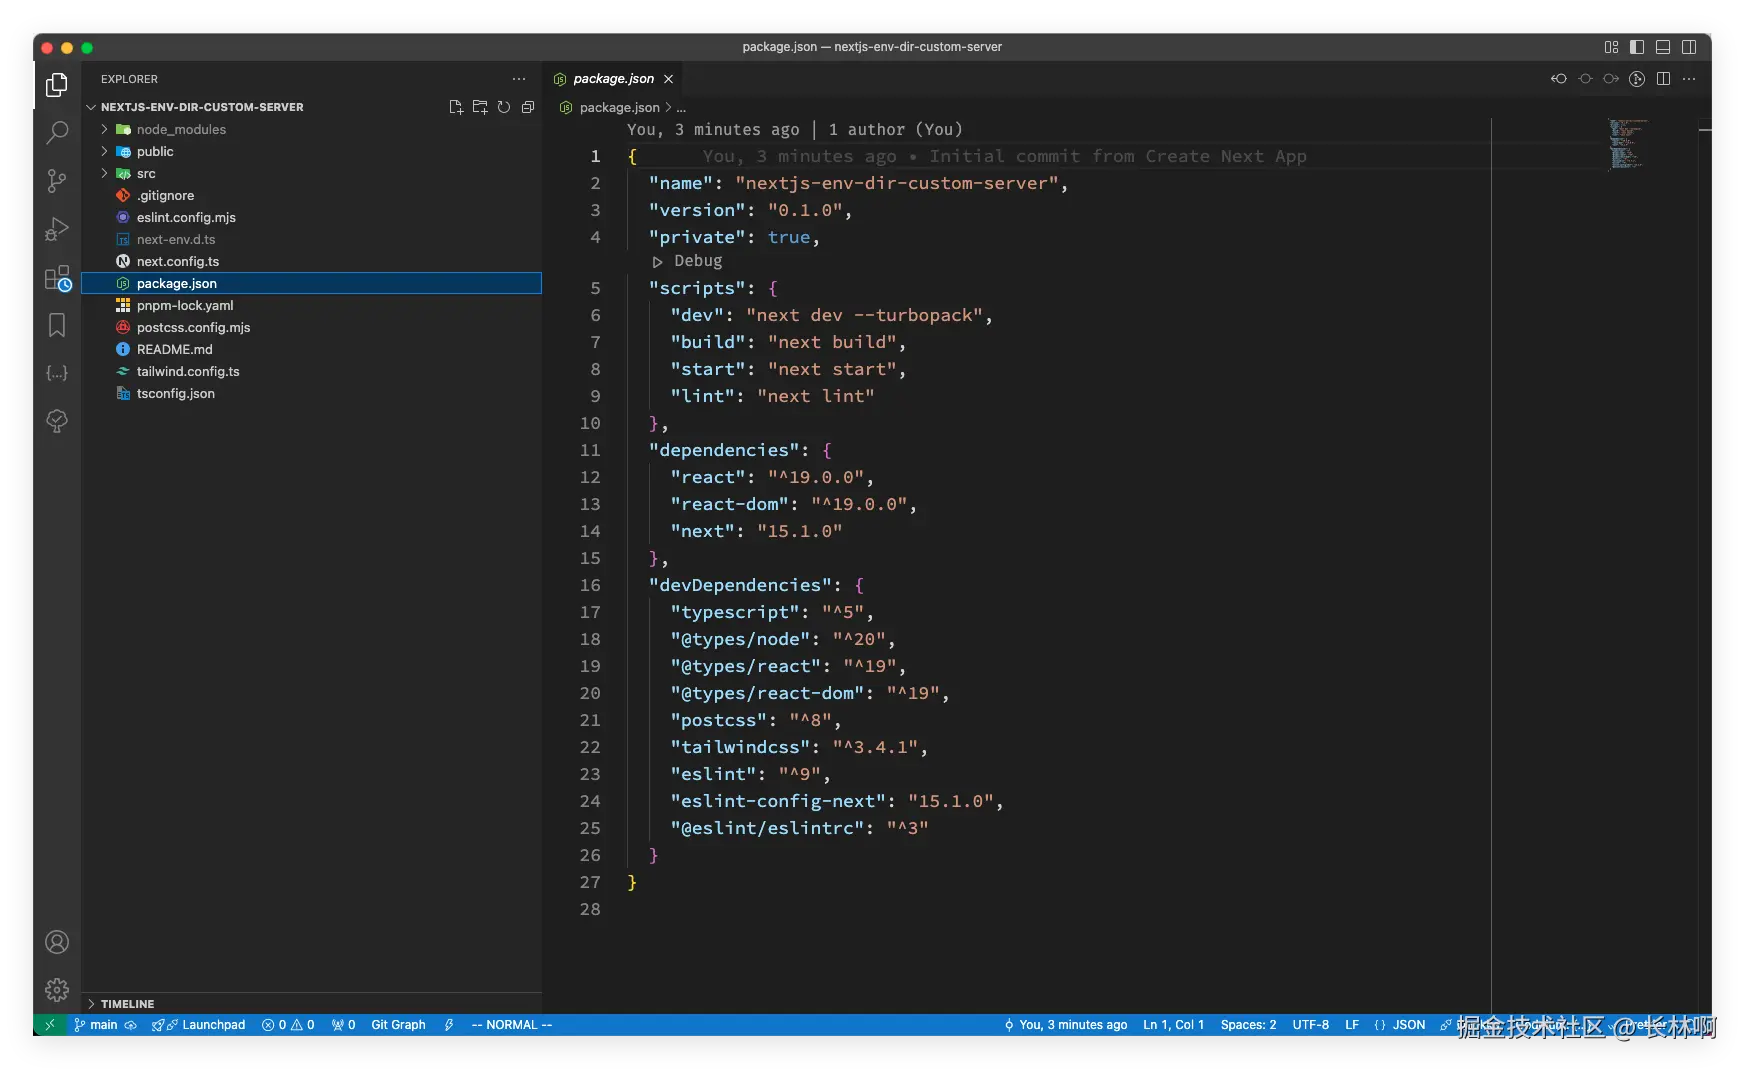Open Explorer views and more actions menu
Viewport: 1745px width, 1069px height.
pyautogui.click(x=519, y=79)
